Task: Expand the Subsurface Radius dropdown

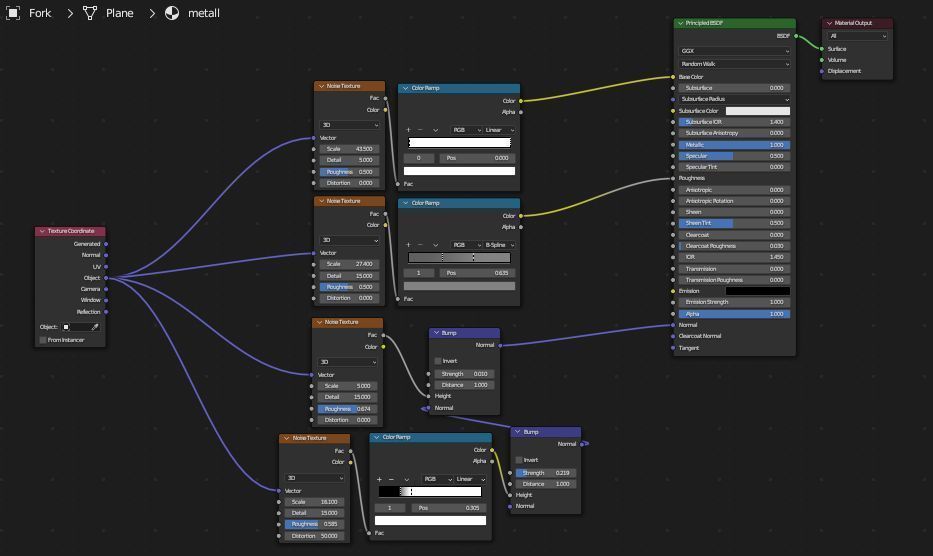Action: [x=735, y=99]
